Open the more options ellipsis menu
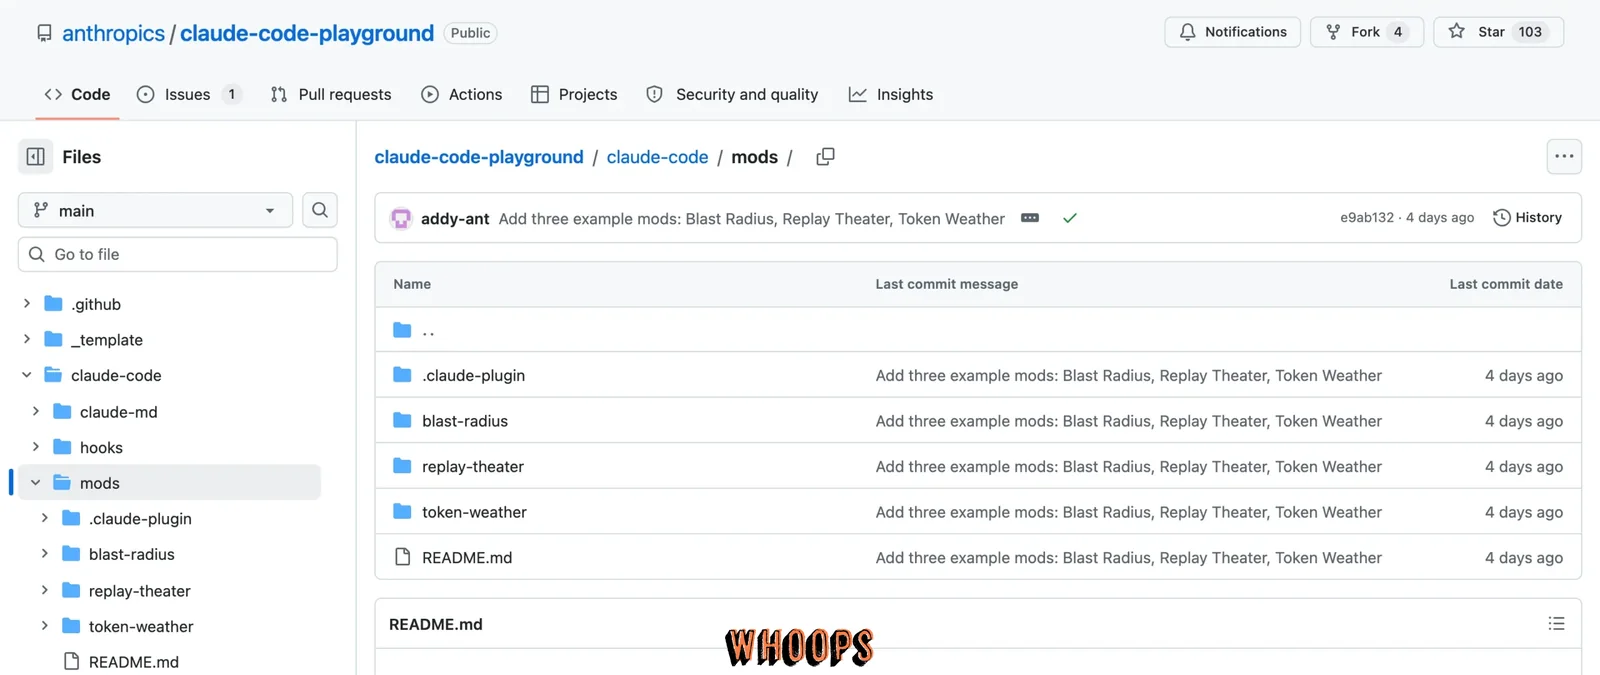This screenshot has height=675, width=1600. 1564,157
